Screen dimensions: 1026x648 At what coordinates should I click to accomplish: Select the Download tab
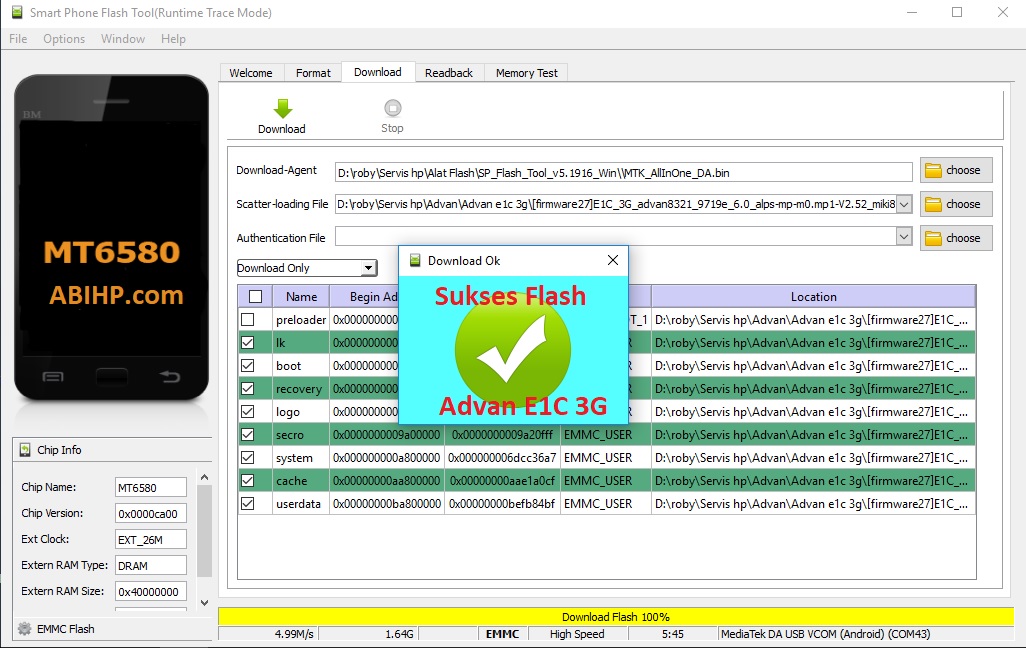[378, 72]
